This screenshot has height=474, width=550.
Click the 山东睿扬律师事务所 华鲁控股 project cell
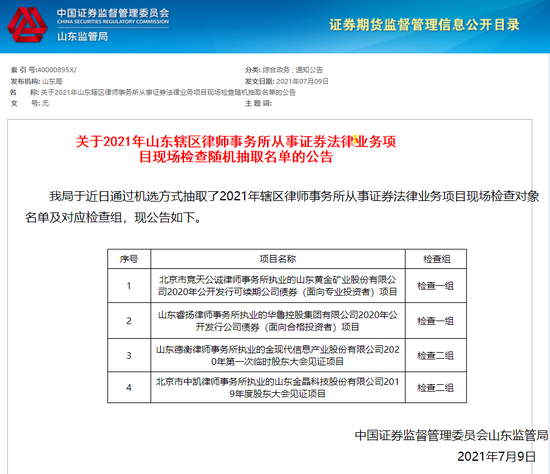278,321
